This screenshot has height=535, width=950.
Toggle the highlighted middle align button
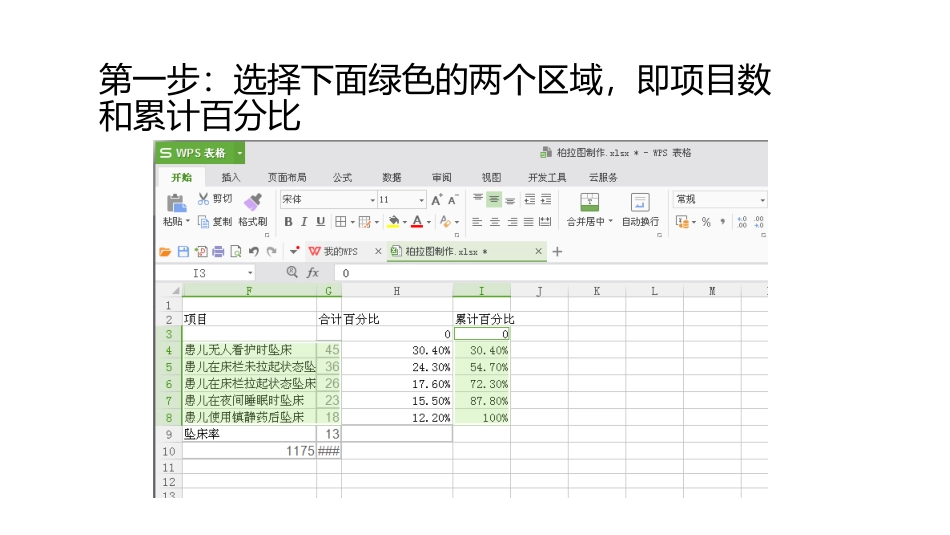coord(494,199)
